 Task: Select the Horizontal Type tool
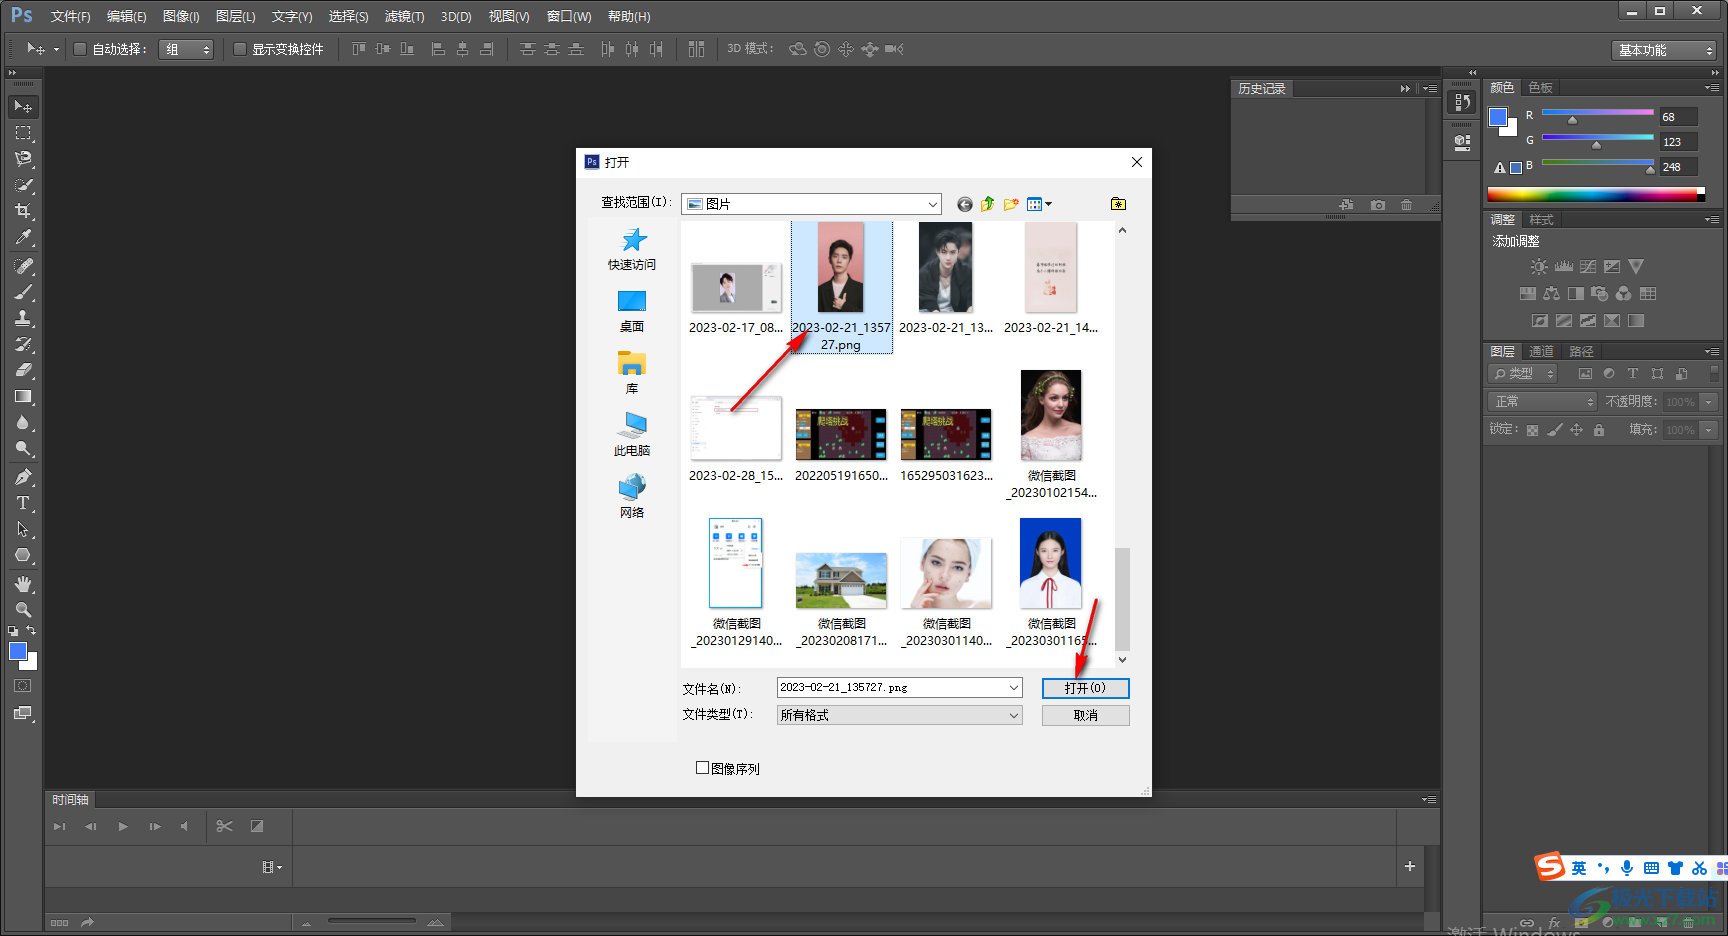[x=23, y=503]
